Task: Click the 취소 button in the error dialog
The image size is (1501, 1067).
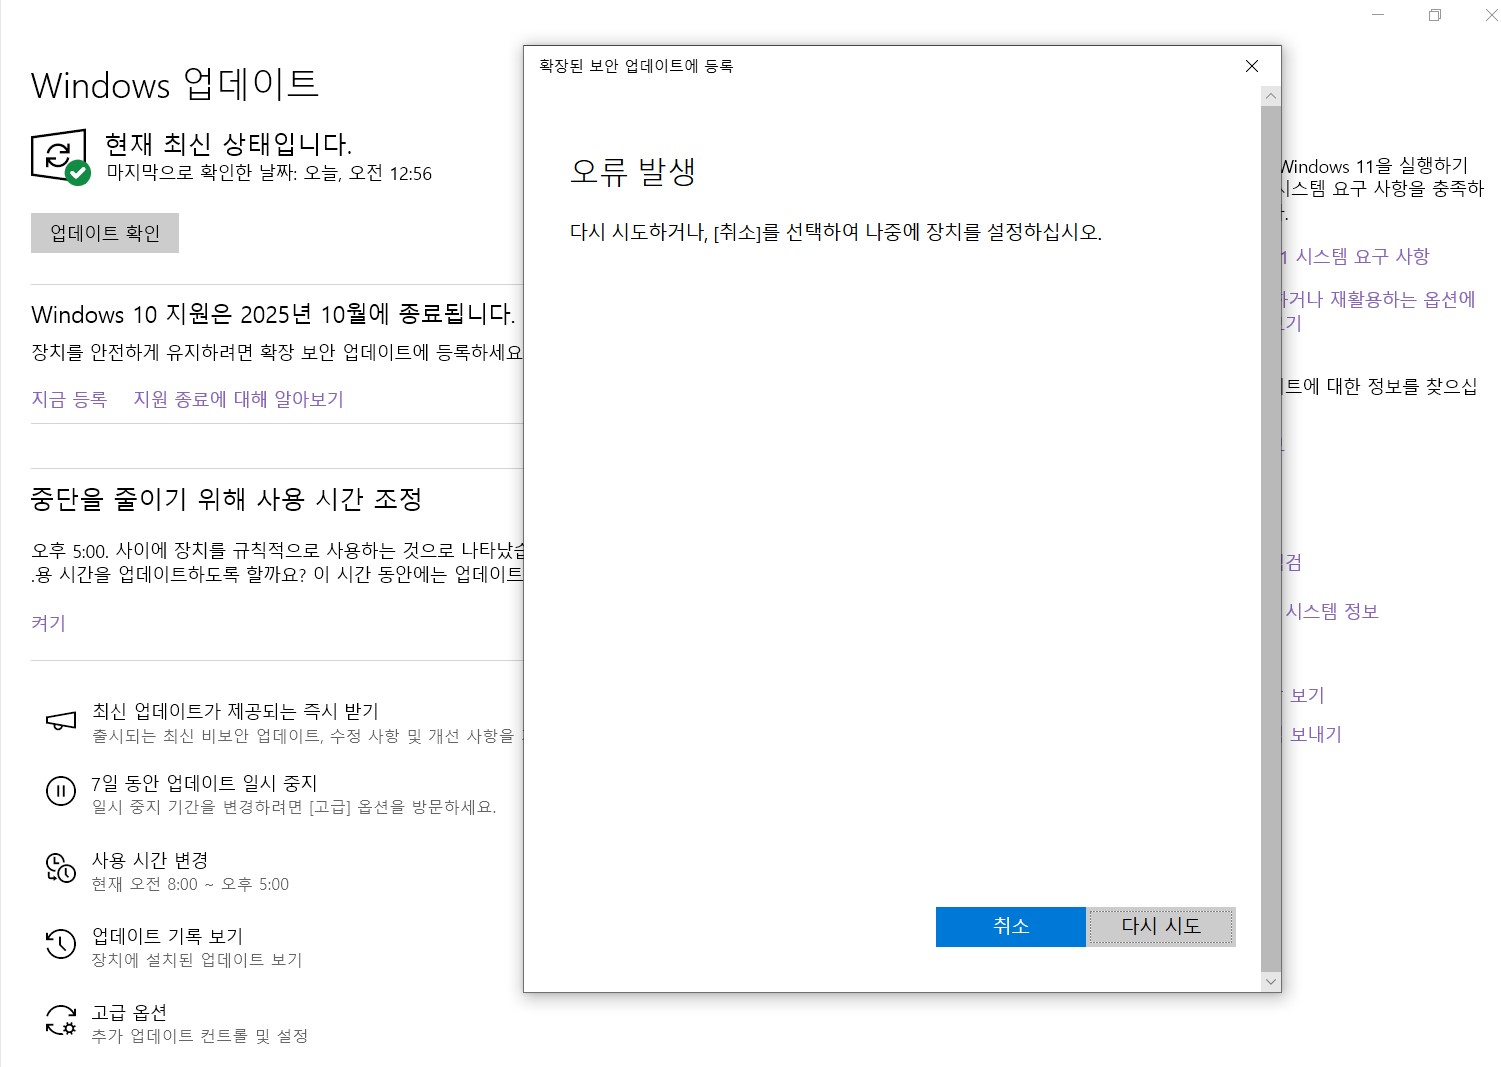Action: coord(1011,926)
